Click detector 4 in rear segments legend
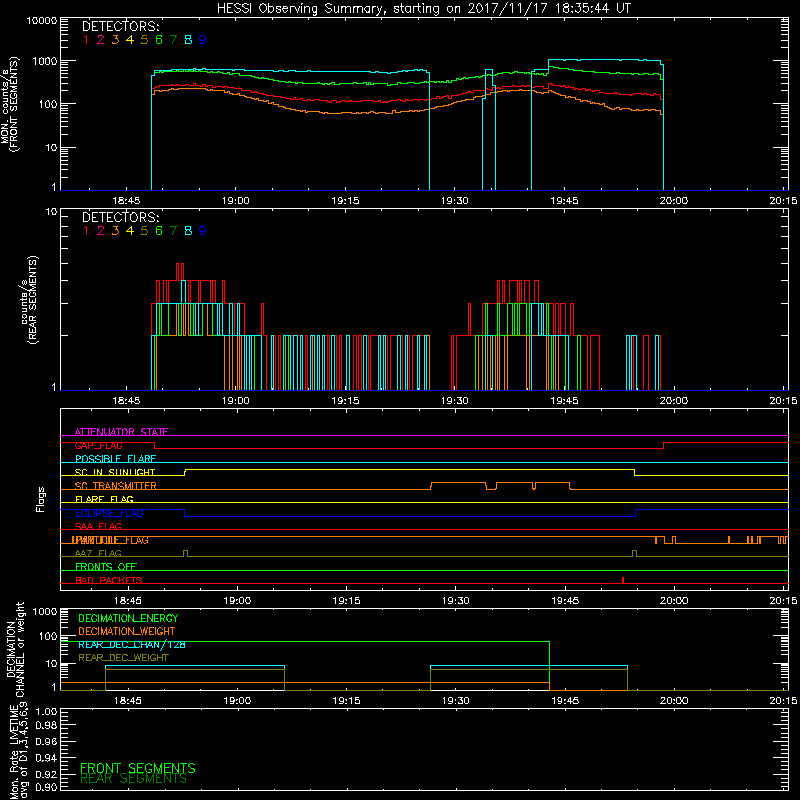The height and width of the screenshot is (800, 800). (130, 231)
